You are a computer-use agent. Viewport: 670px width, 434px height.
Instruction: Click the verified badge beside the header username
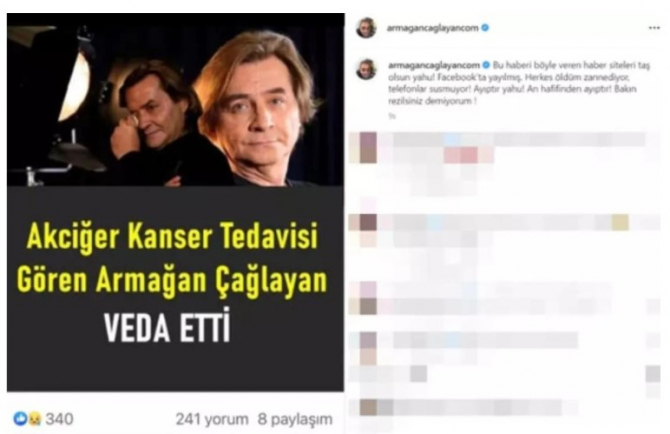point(485,28)
